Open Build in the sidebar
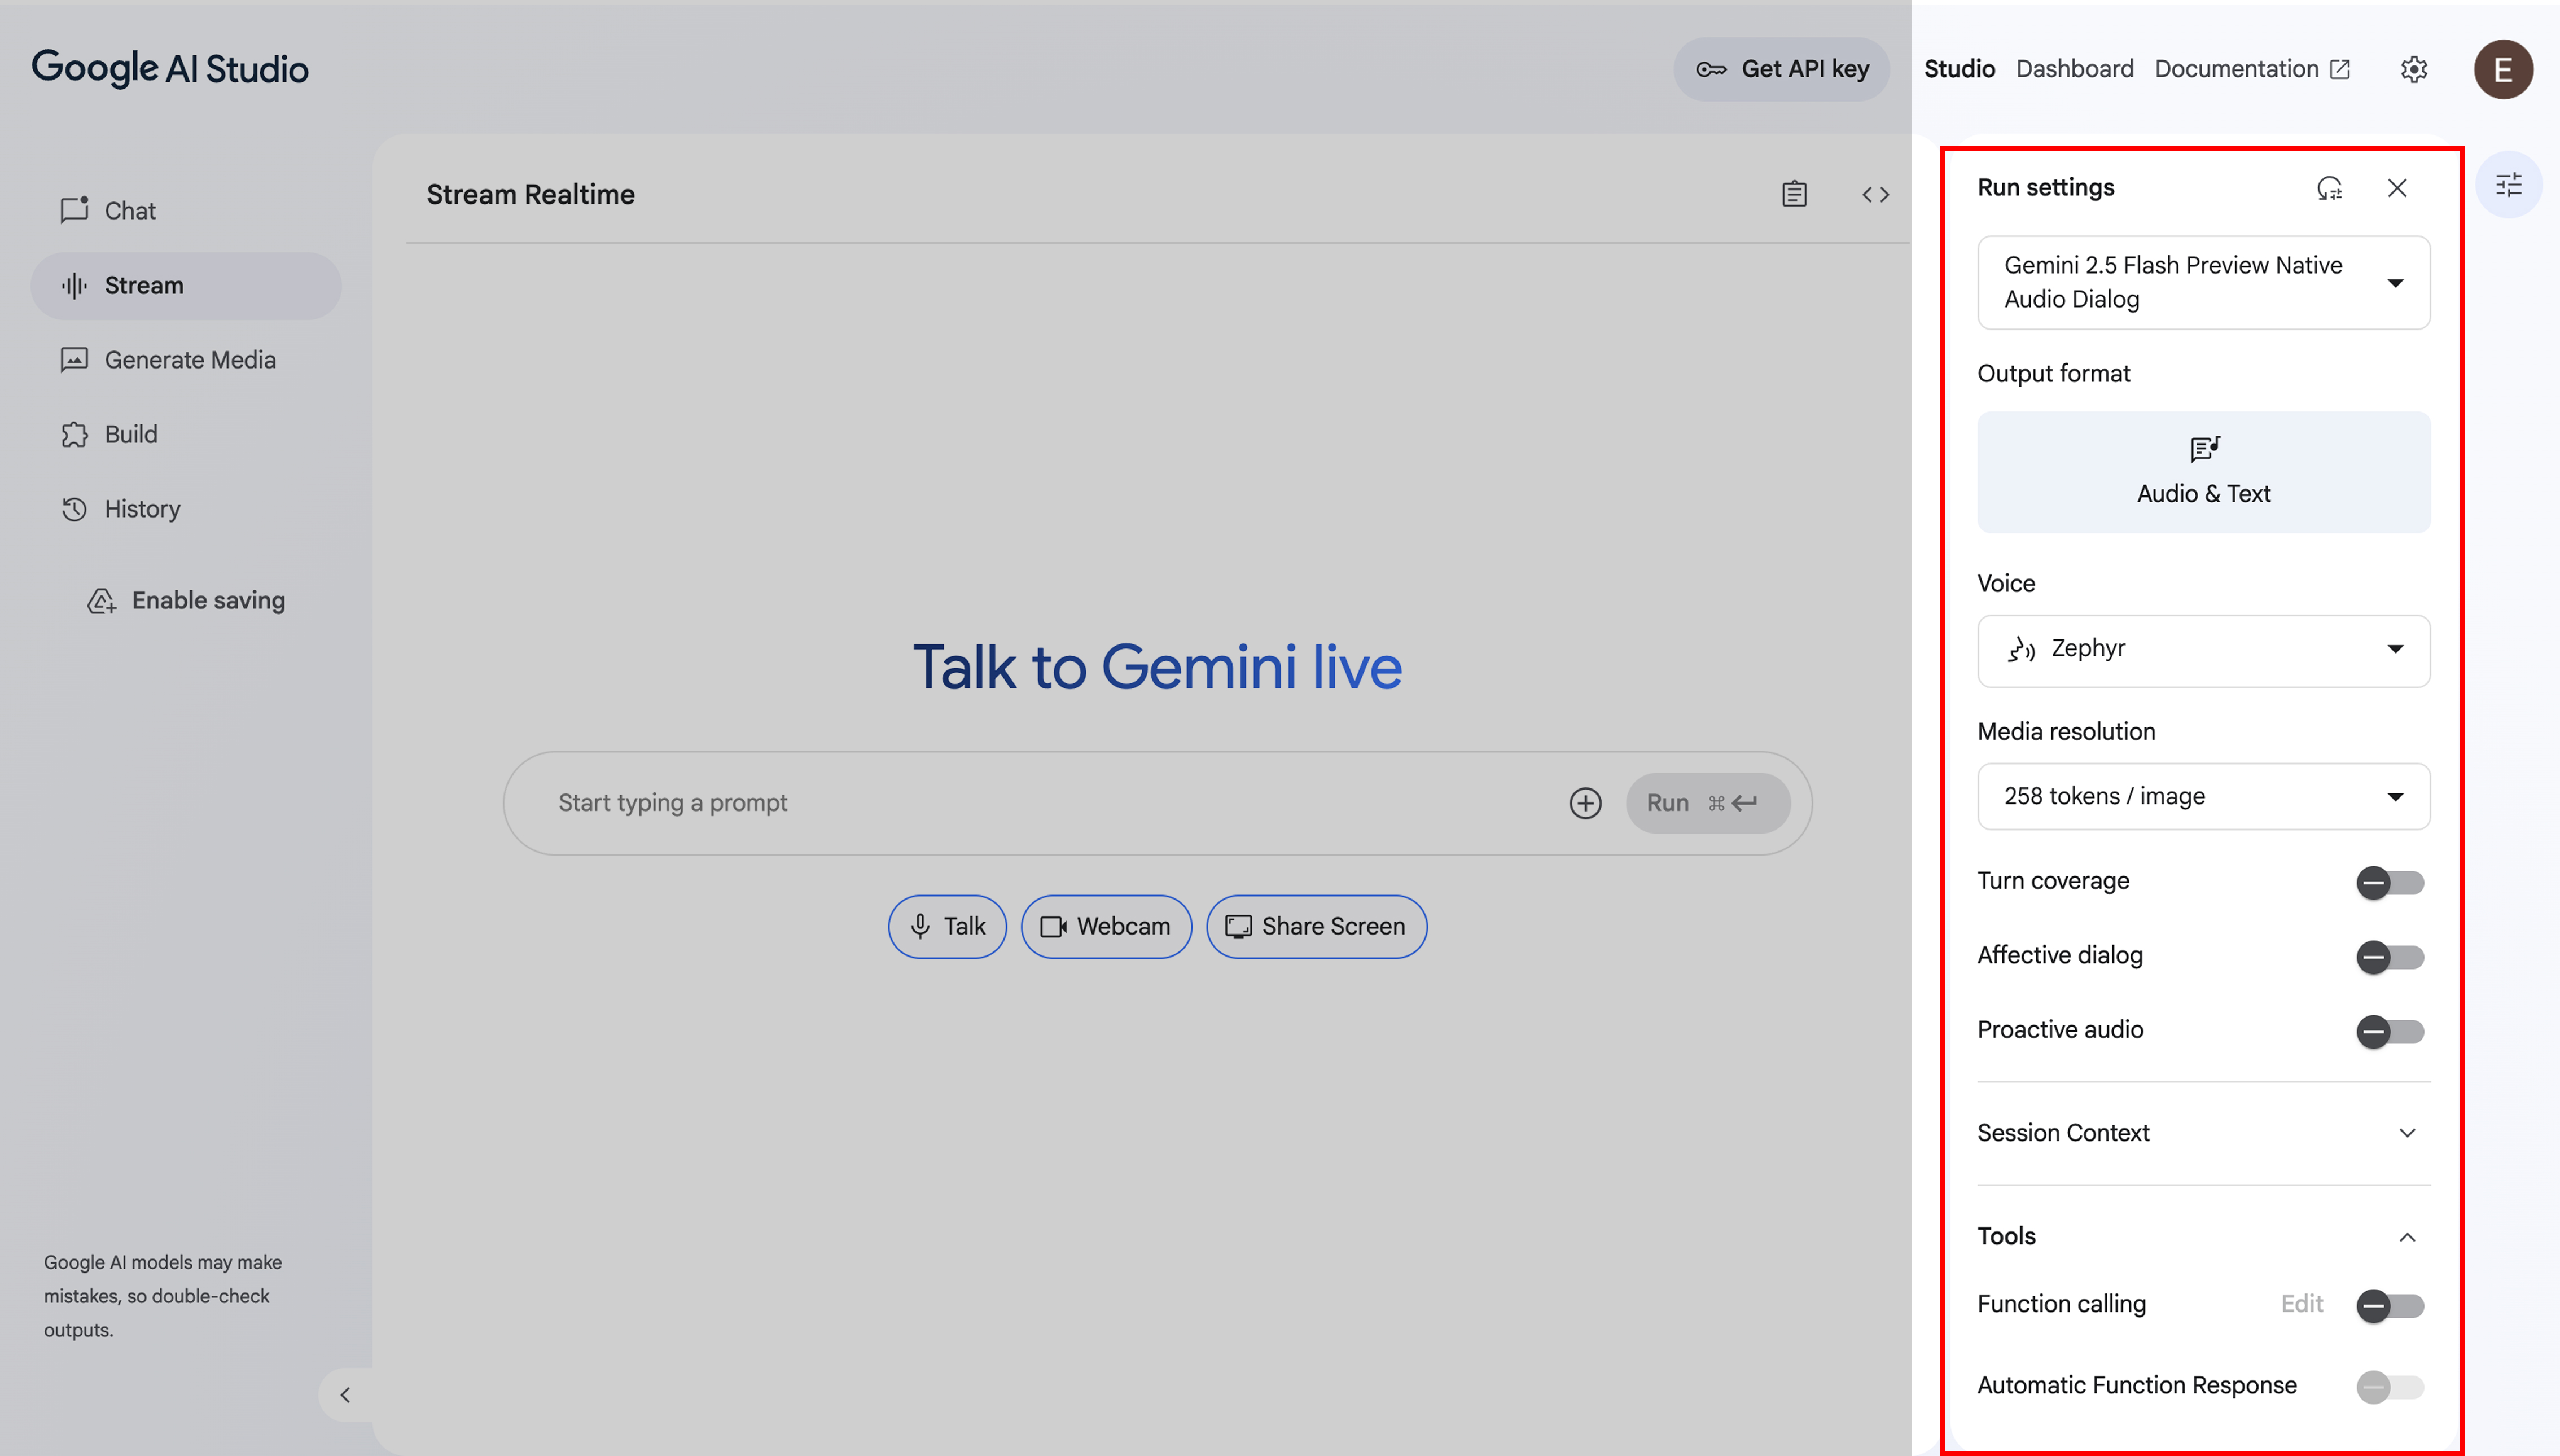 point(186,435)
